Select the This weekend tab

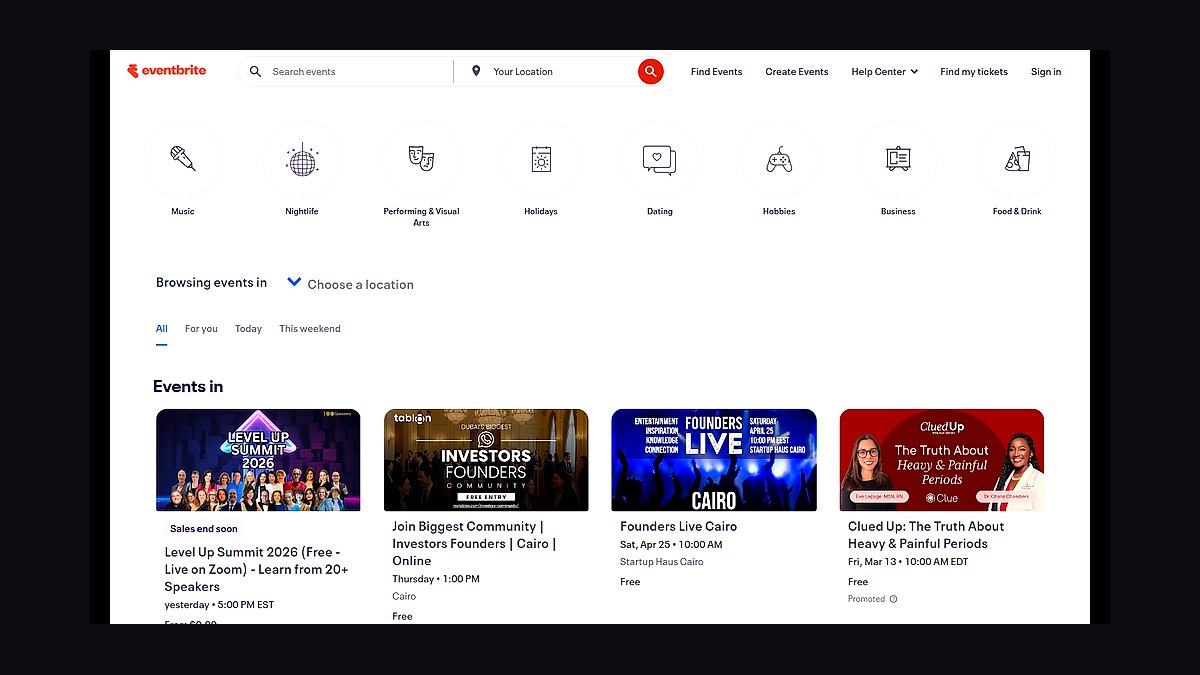click(x=310, y=329)
